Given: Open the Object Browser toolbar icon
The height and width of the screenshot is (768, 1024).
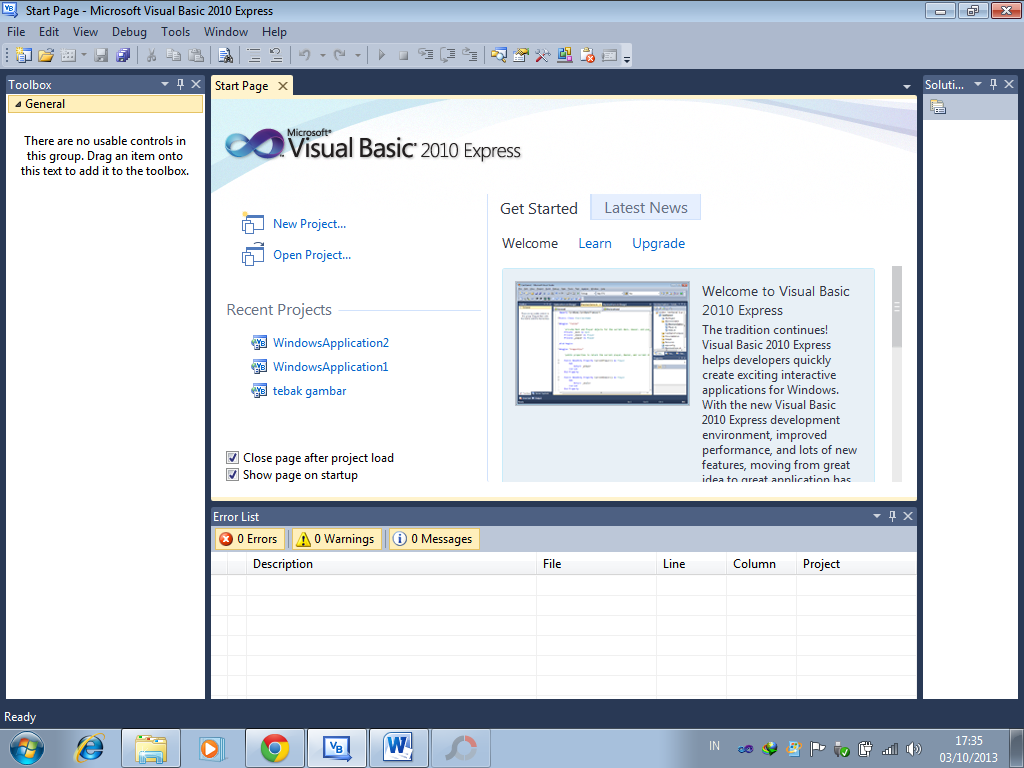Looking at the screenshot, I should pyautogui.click(x=565, y=56).
